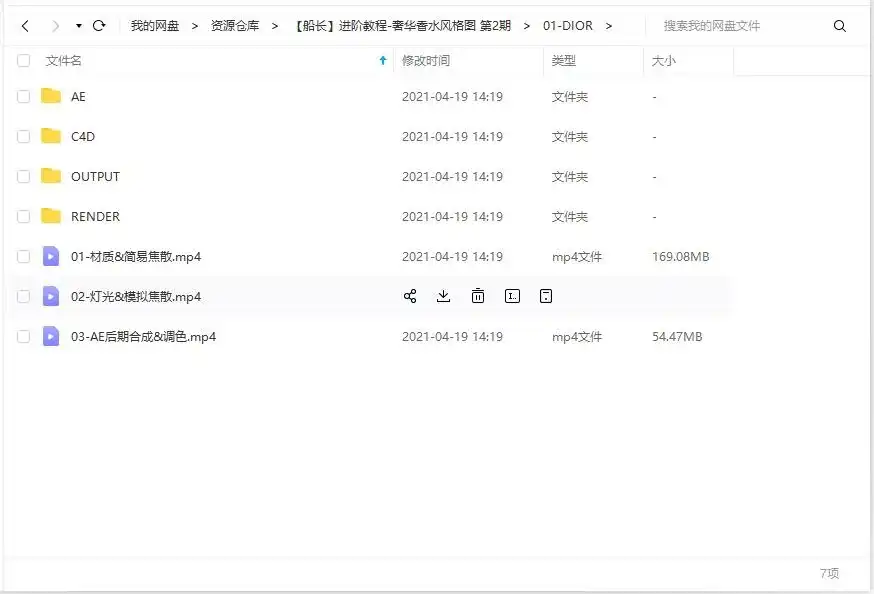
Task: Rename 02-灯光&模拟焦散.mp4 with rename icon
Action: (512, 296)
